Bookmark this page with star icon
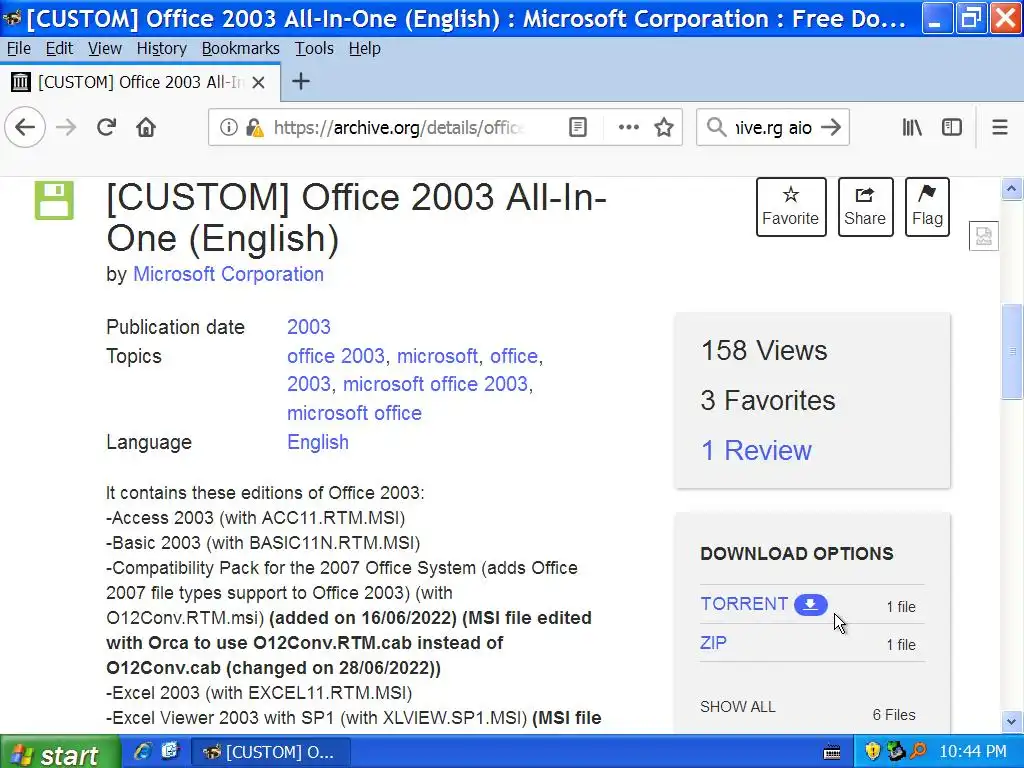 point(664,127)
